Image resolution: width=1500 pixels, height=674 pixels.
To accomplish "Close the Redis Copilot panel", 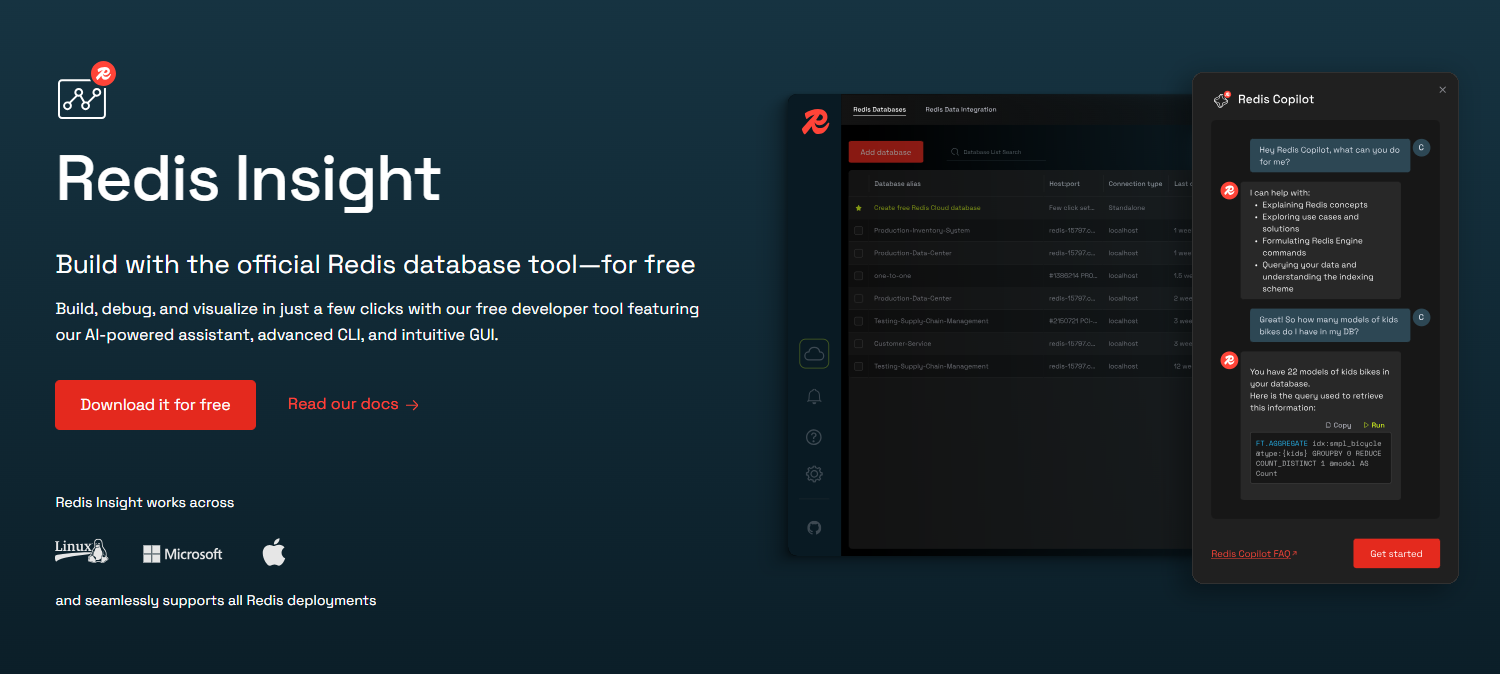I will (x=1442, y=90).
